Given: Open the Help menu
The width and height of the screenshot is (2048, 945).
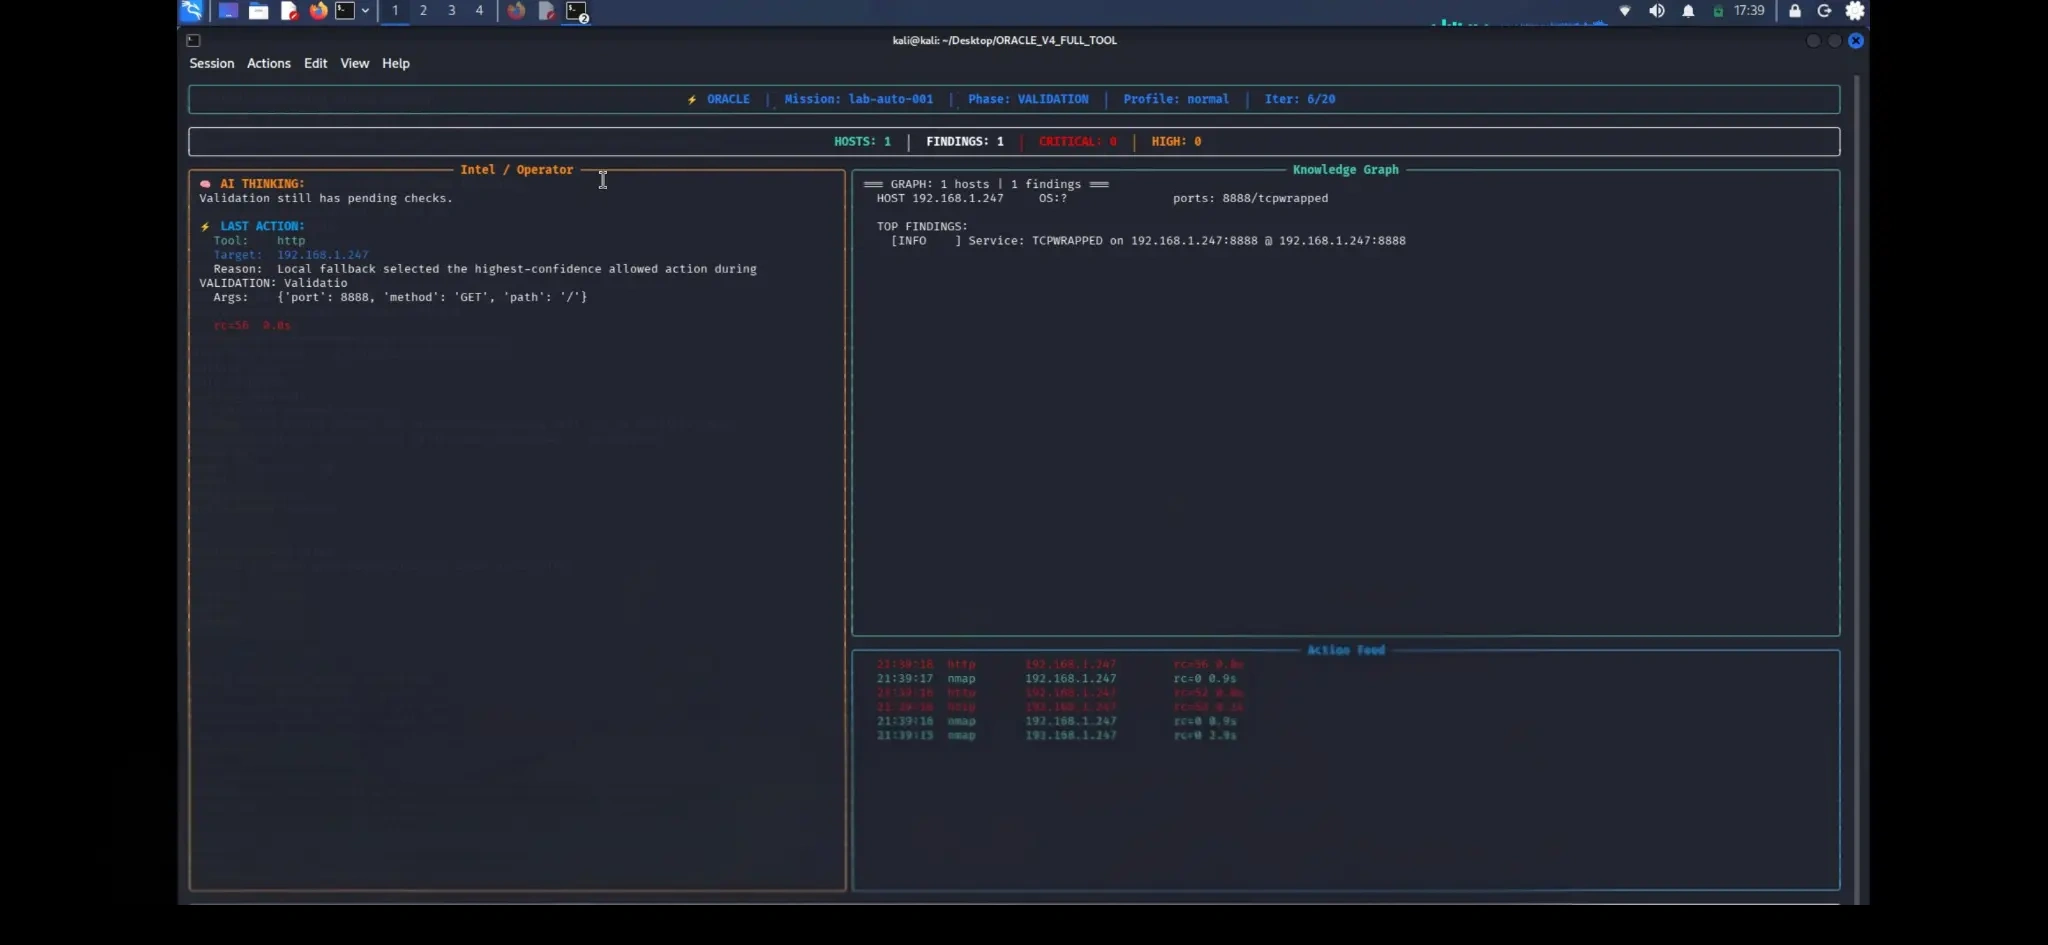Looking at the screenshot, I should click(x=396, y=63).
